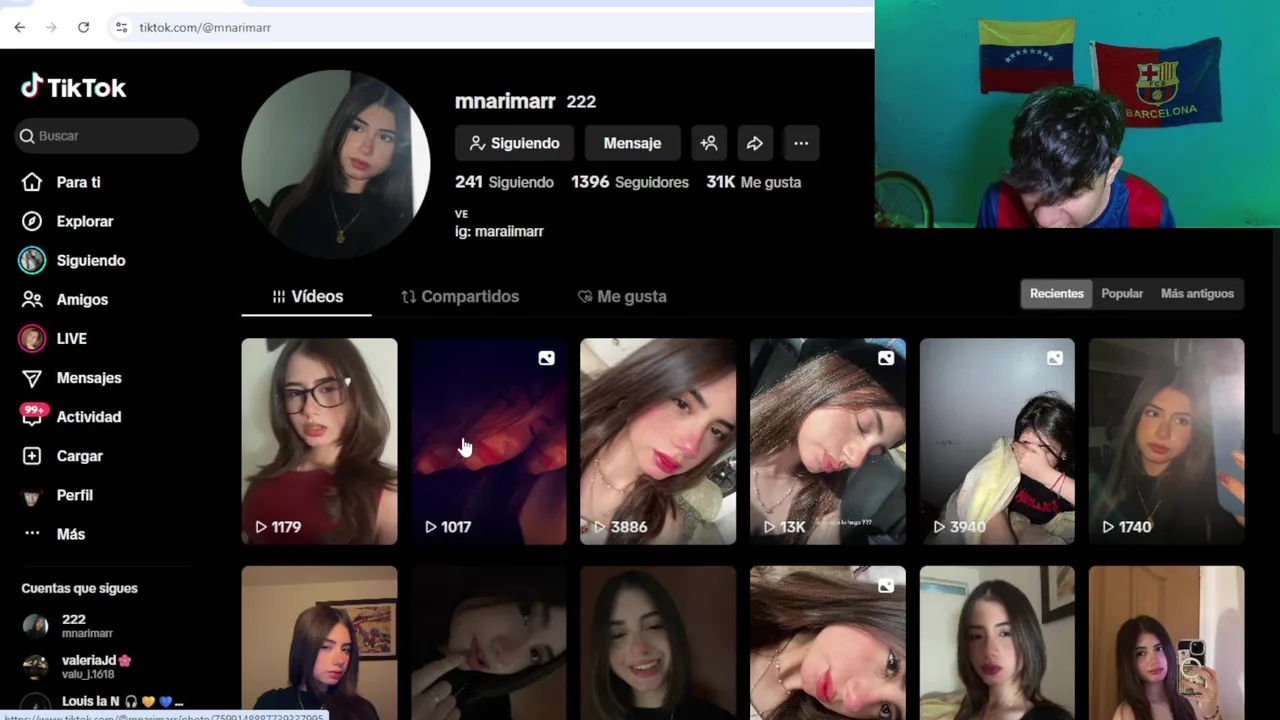Click the Cuentas que sigues heading

pos(79,588)
